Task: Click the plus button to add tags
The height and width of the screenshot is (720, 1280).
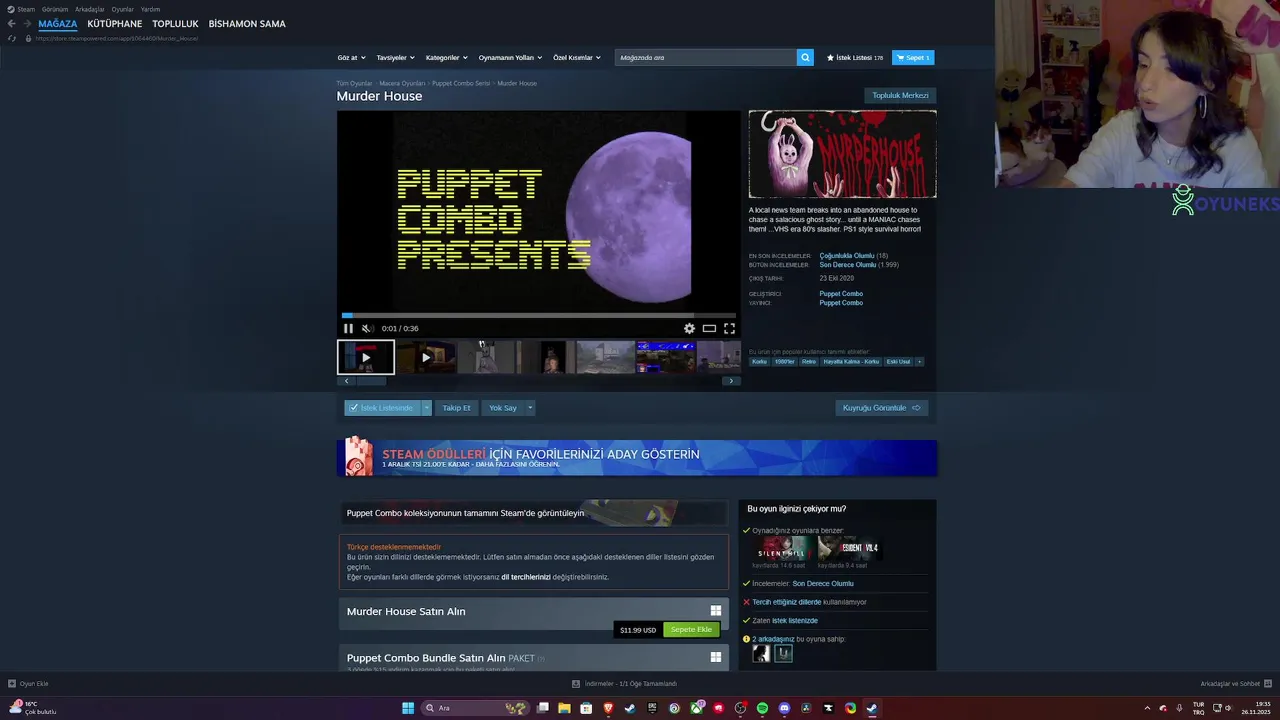Action: click(919, 362)
